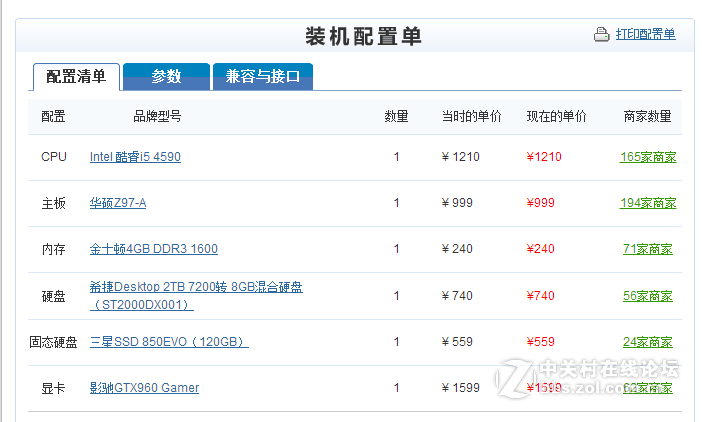Click the 商家数量 column header

coord(648,116)
